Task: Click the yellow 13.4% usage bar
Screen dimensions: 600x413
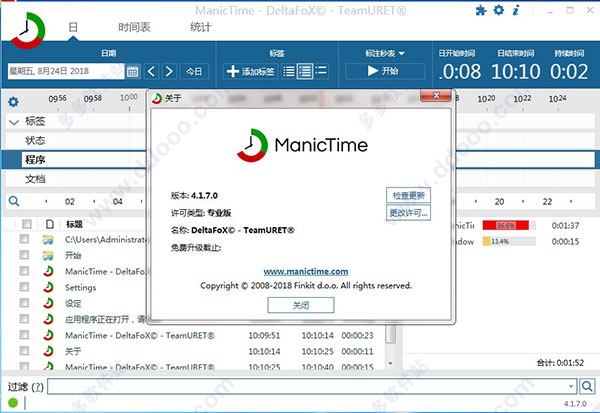Action: pyautogui.click(x=486, y=242)
